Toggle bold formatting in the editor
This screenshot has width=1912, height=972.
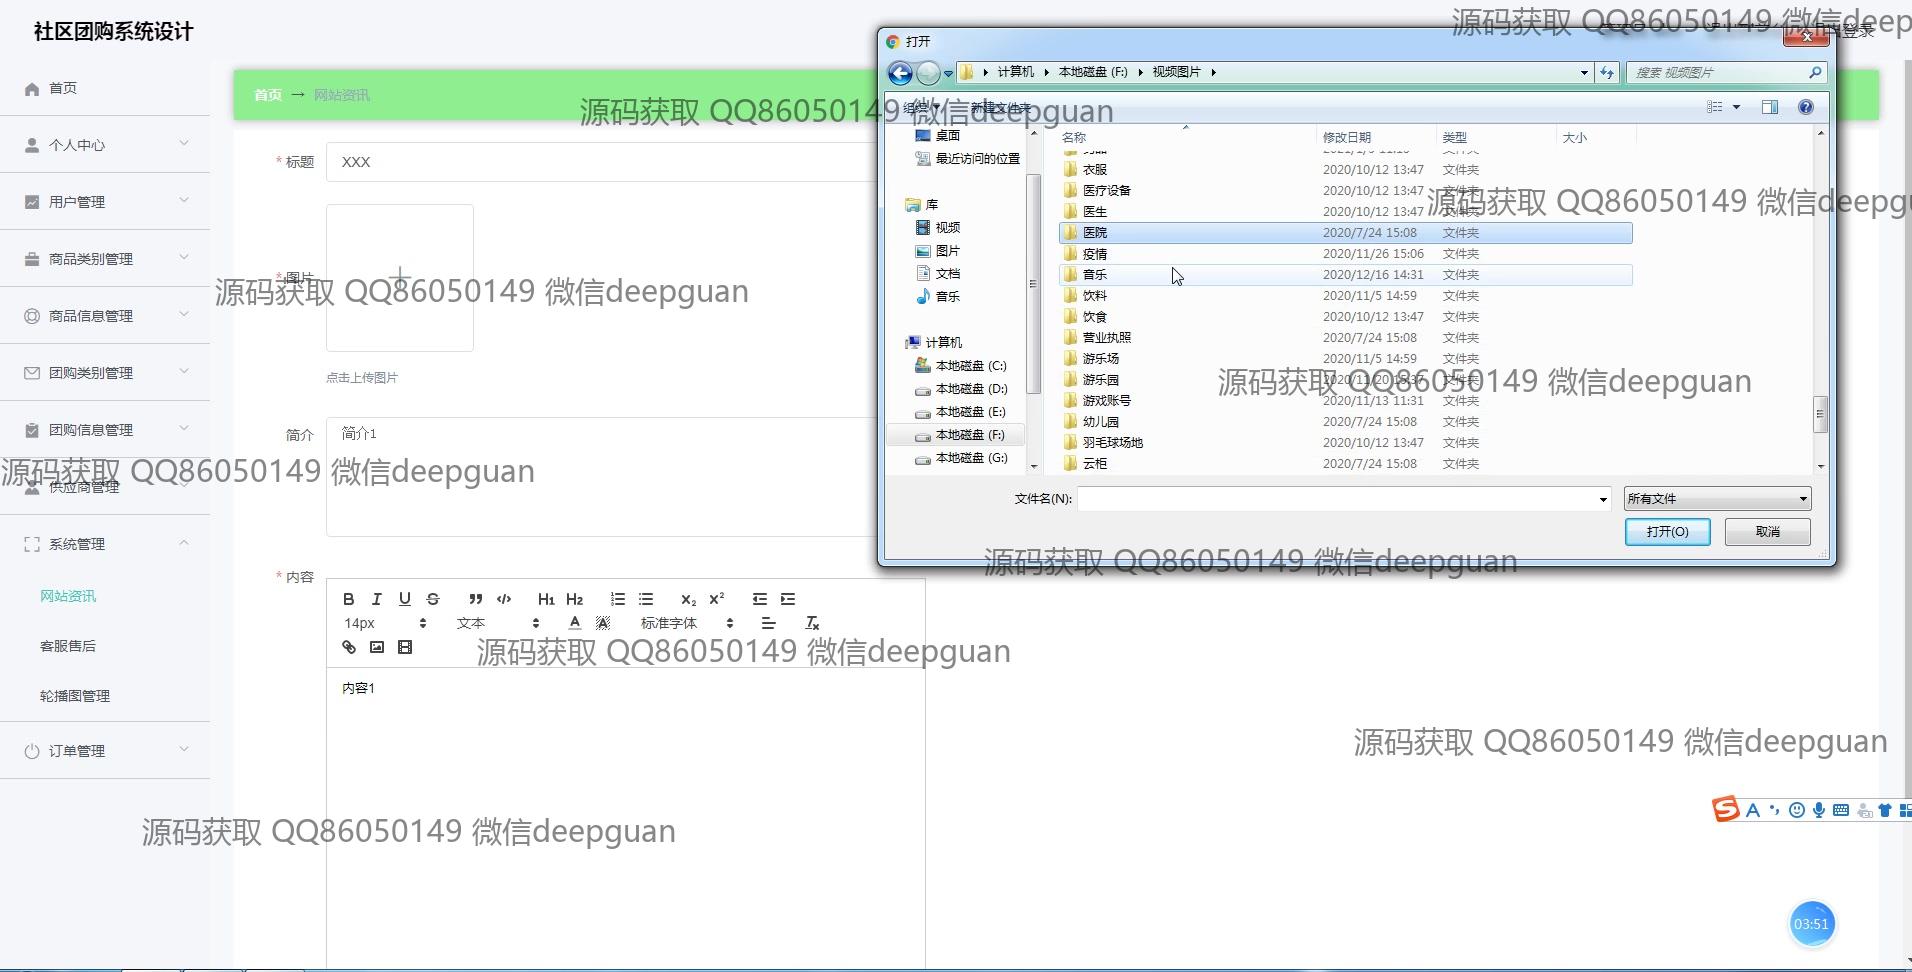348,599
